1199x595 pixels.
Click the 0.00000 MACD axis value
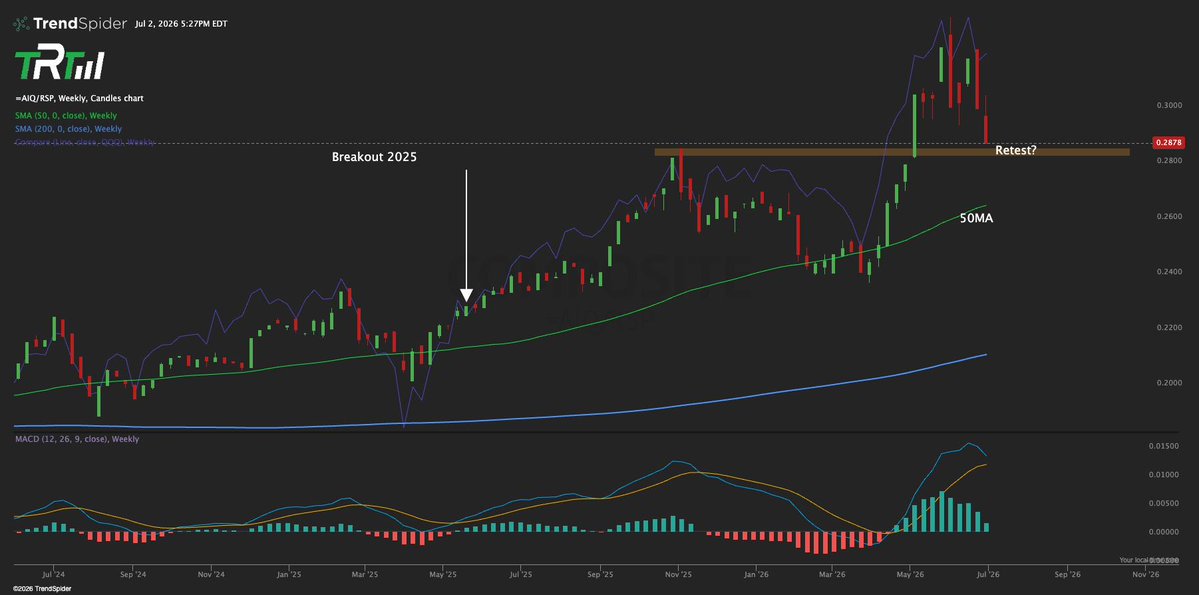pos(1166,532)
